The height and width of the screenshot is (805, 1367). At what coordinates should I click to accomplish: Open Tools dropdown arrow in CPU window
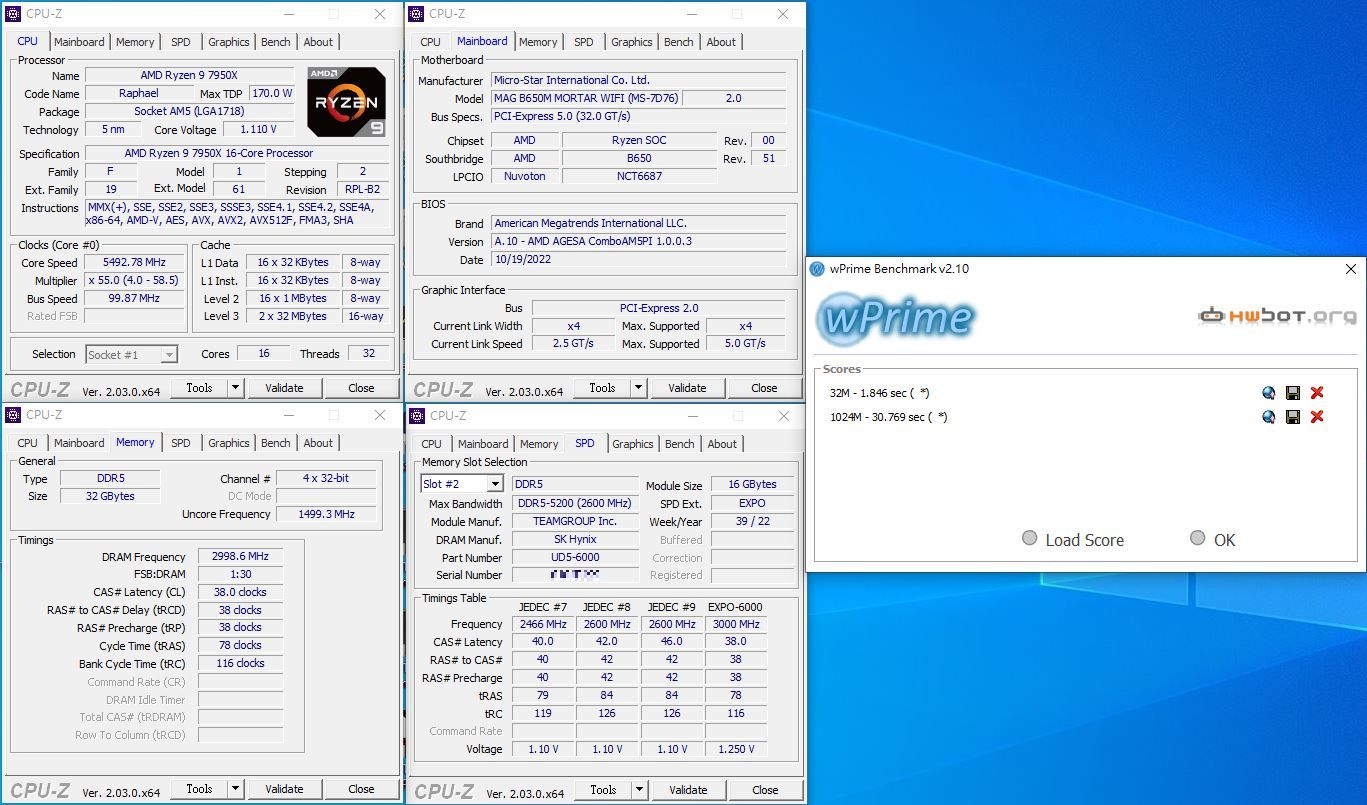point(236,388)
